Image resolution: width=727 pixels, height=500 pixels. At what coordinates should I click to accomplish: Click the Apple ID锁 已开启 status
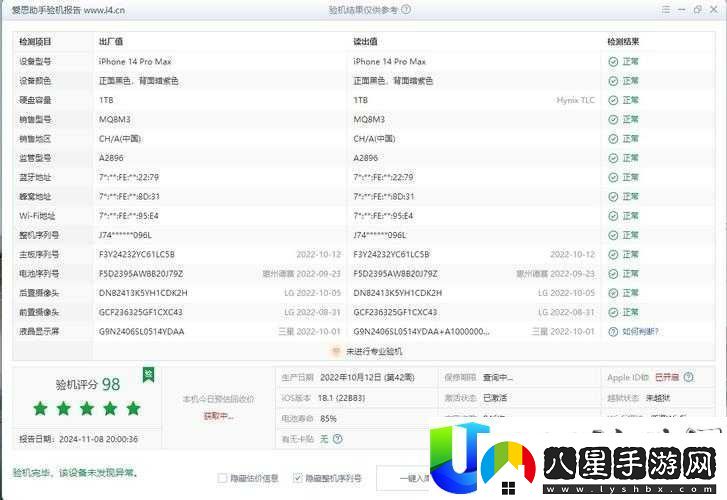(667, 377)
